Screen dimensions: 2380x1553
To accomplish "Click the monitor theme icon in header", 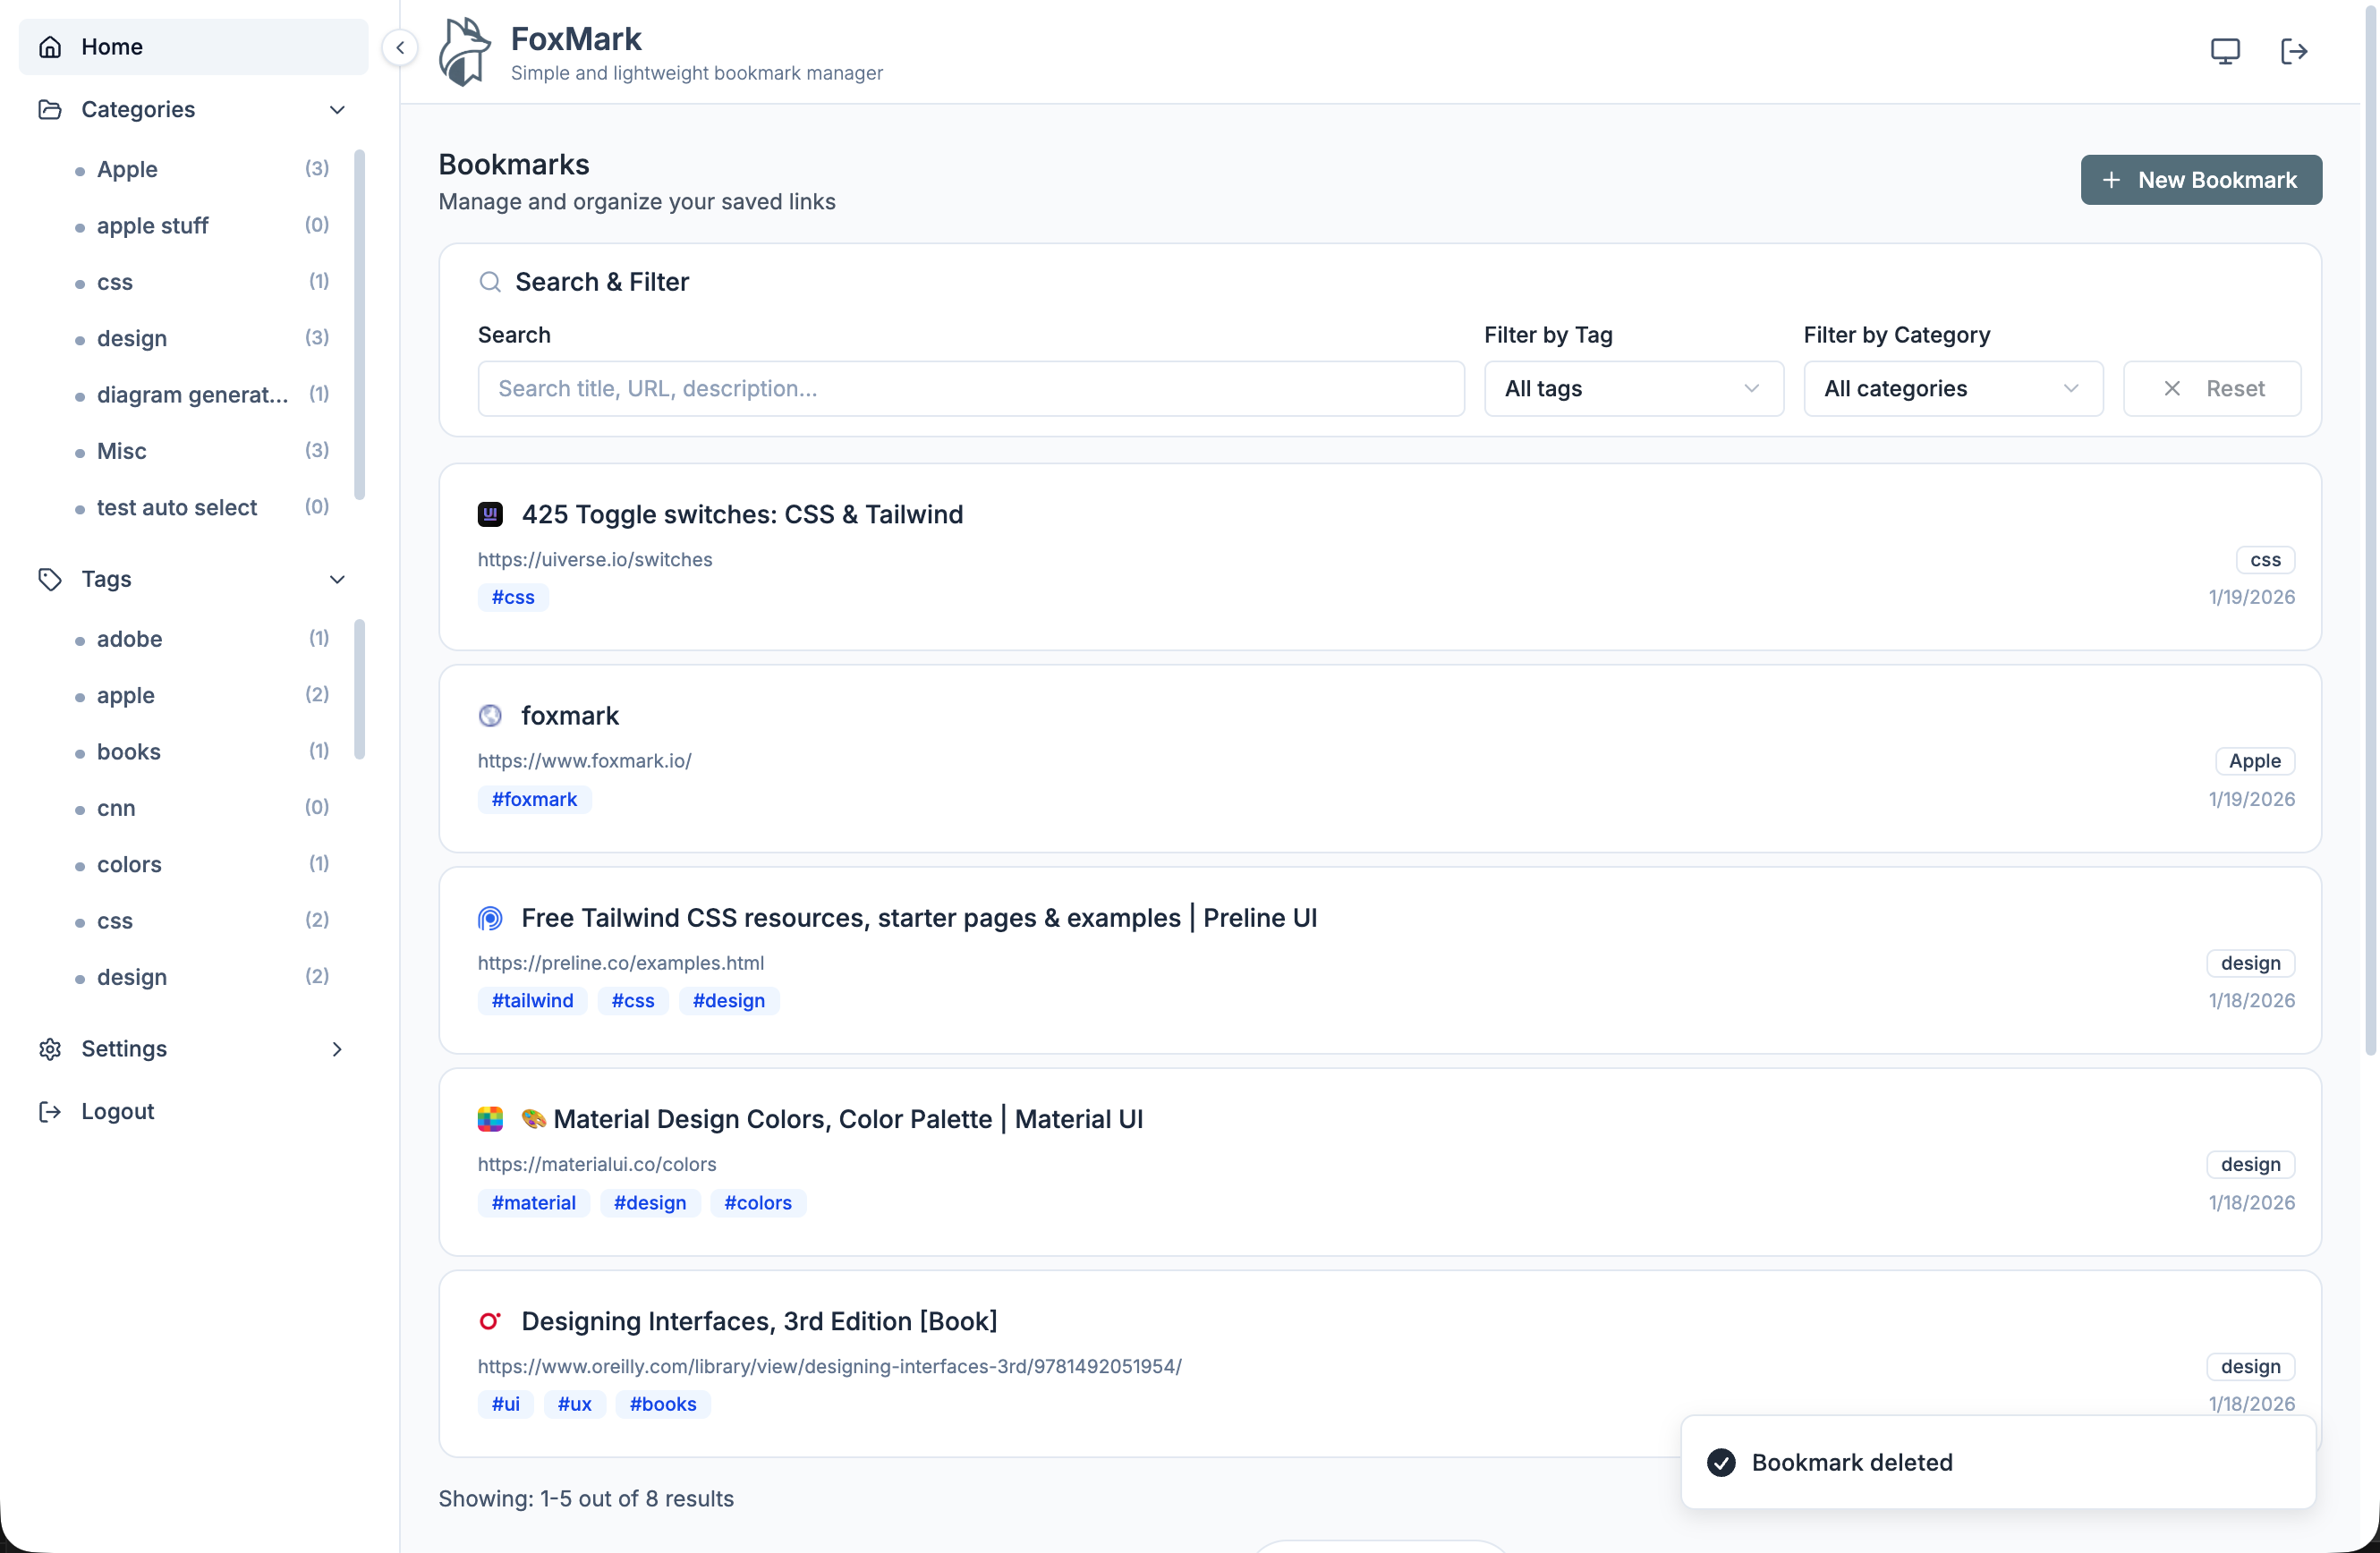I will (x=2224, y=51).
